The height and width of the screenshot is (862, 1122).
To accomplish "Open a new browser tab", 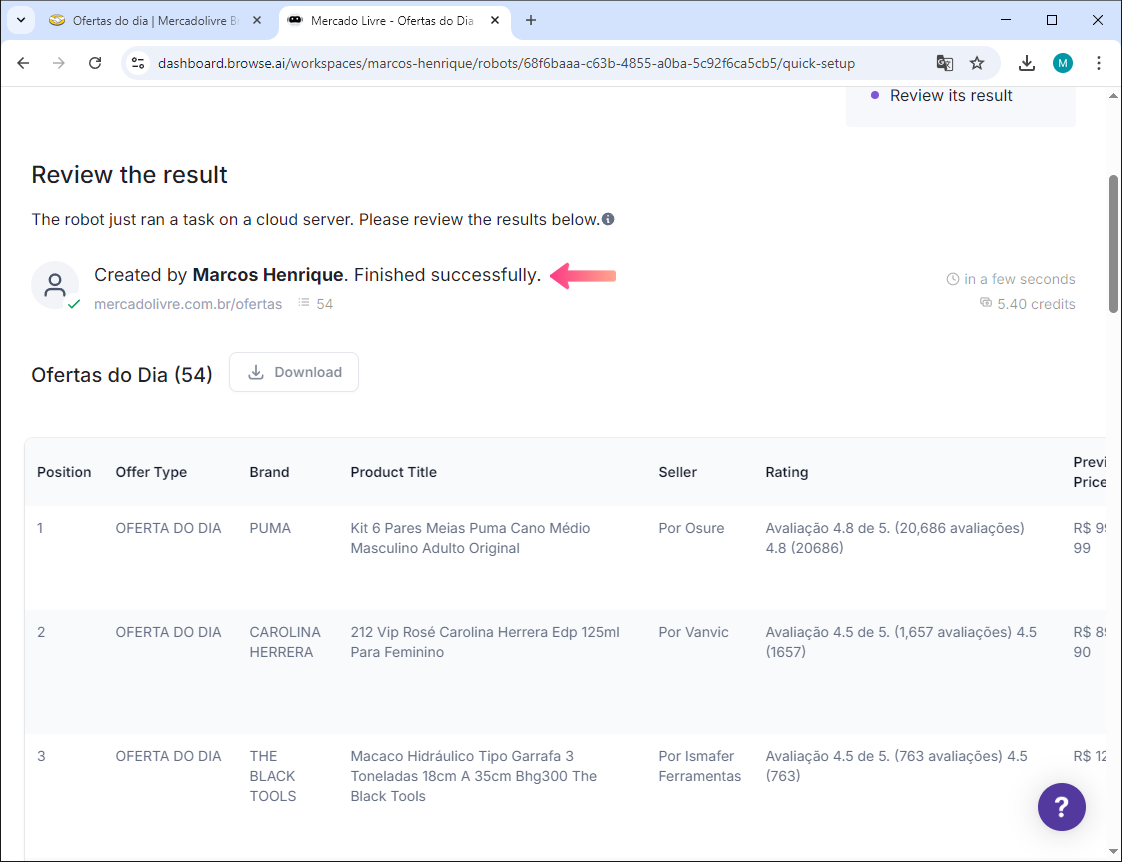I will click(531, 20).
